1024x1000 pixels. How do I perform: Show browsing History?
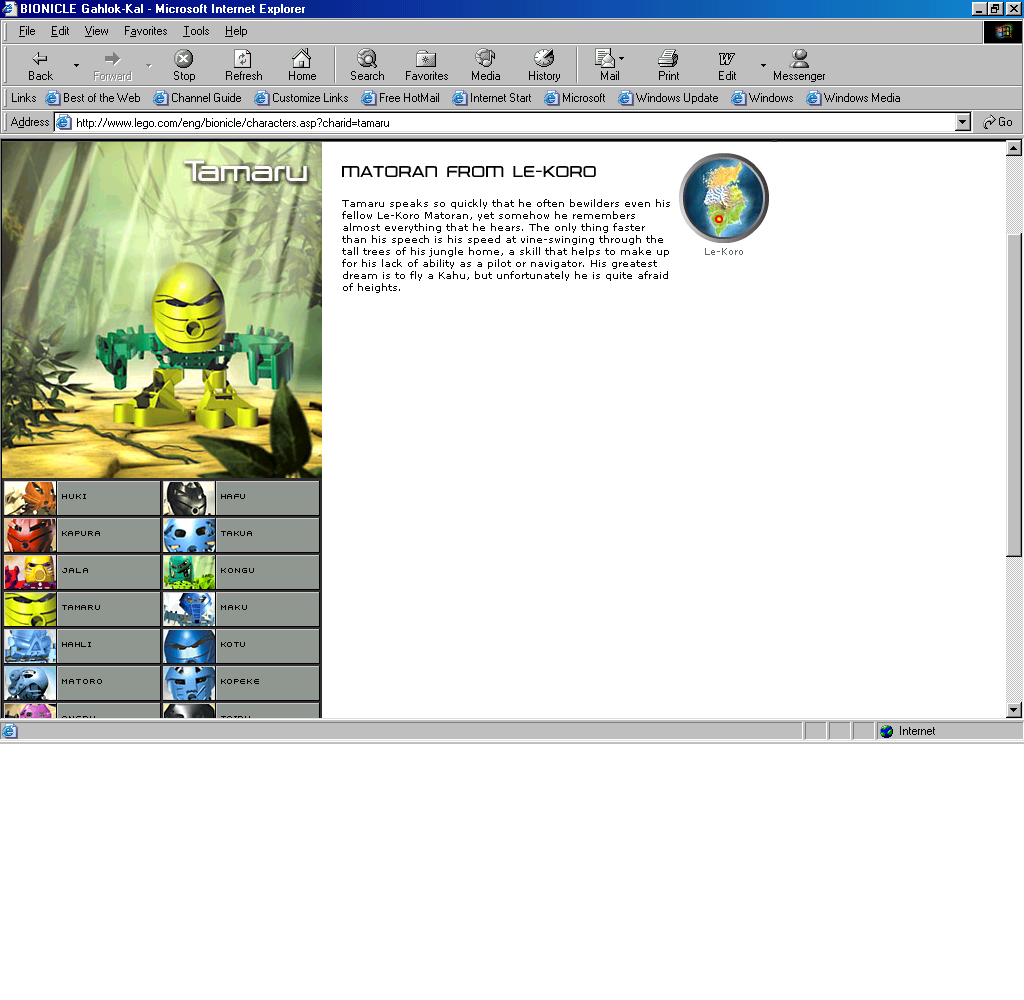544,66
